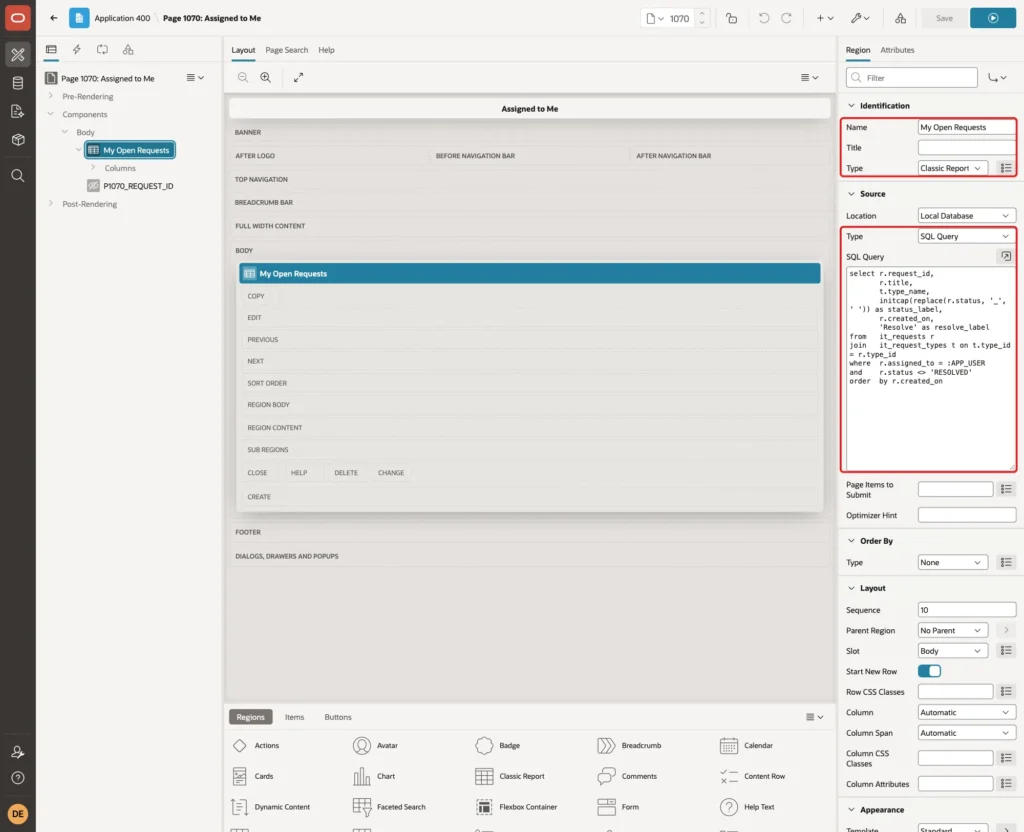Click the region Name input field
Viewport: 1024px width, 832px height.
coord(967,127)
